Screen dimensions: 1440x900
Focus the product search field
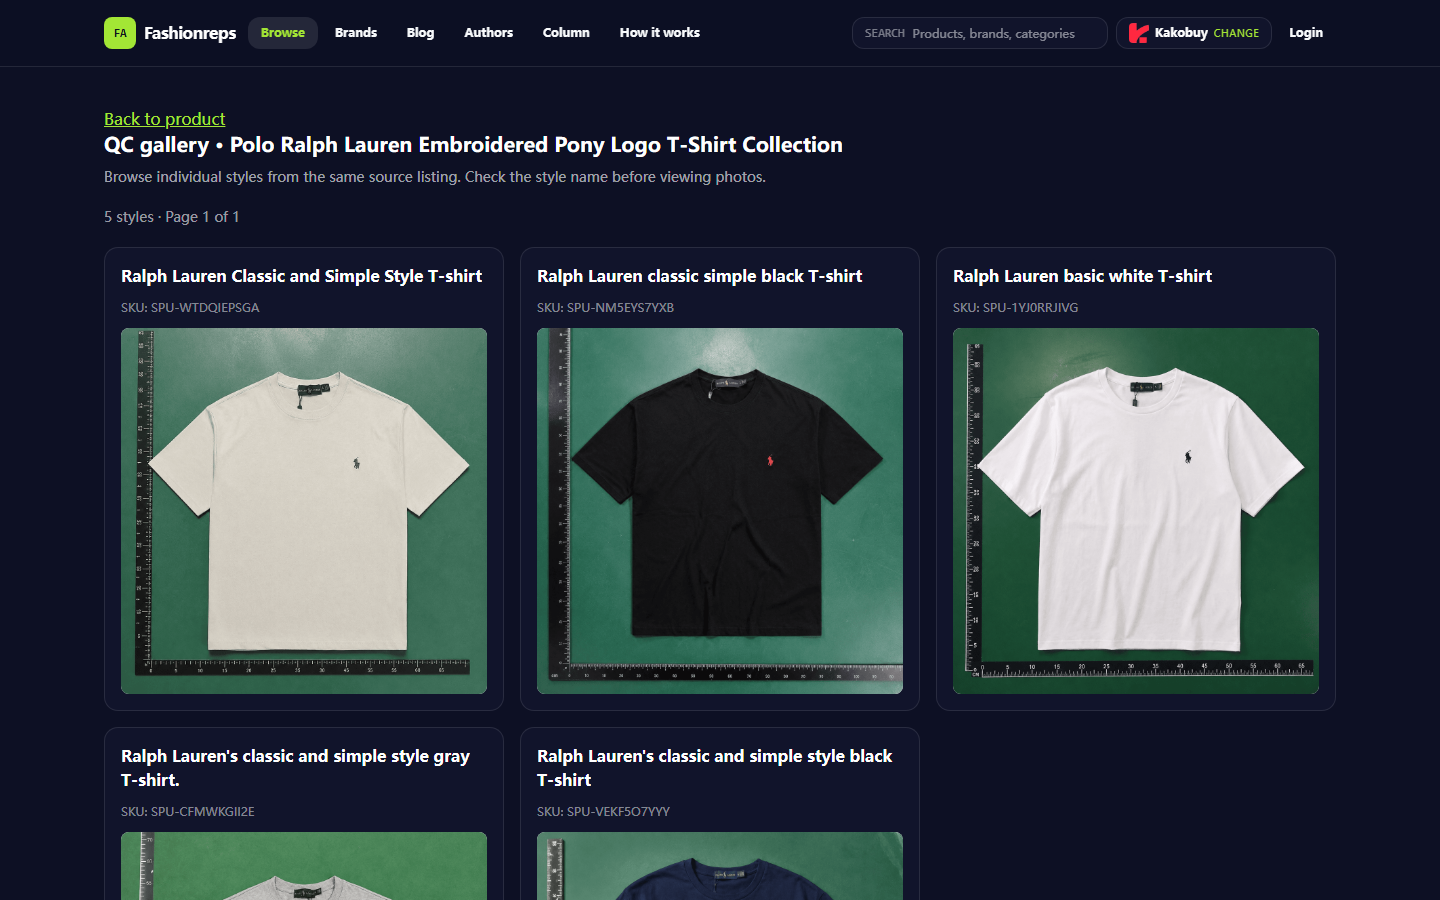[980, 33]
